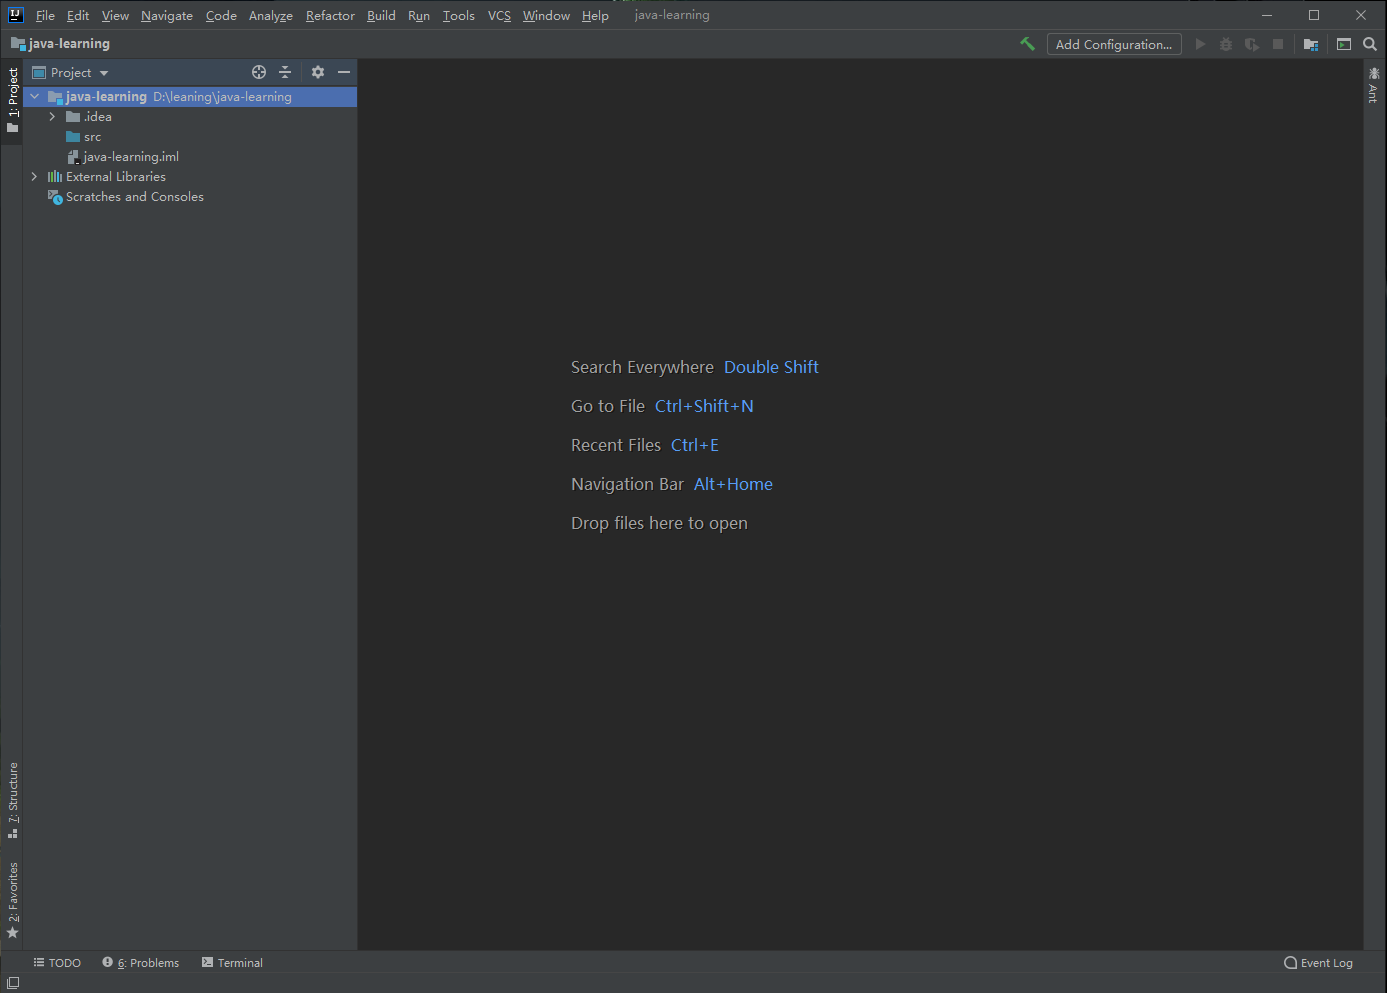
Task: Open the Refactor menu
Action: click(330, 15)
